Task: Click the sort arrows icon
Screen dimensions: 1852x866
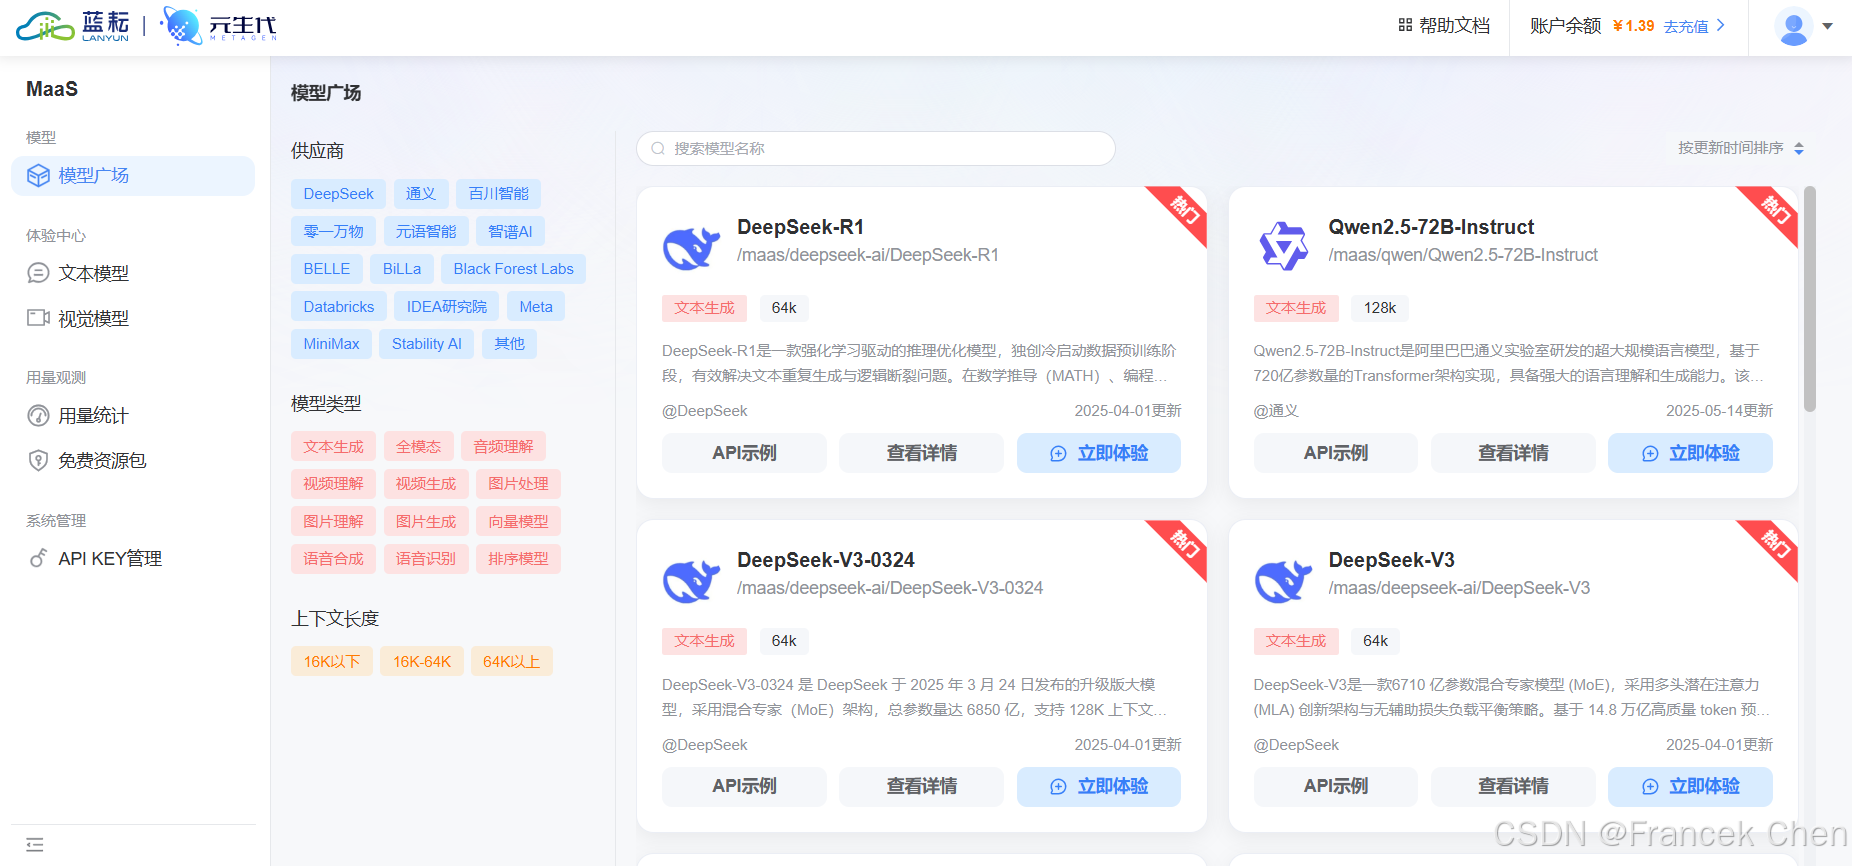Action: (1799, 148)
